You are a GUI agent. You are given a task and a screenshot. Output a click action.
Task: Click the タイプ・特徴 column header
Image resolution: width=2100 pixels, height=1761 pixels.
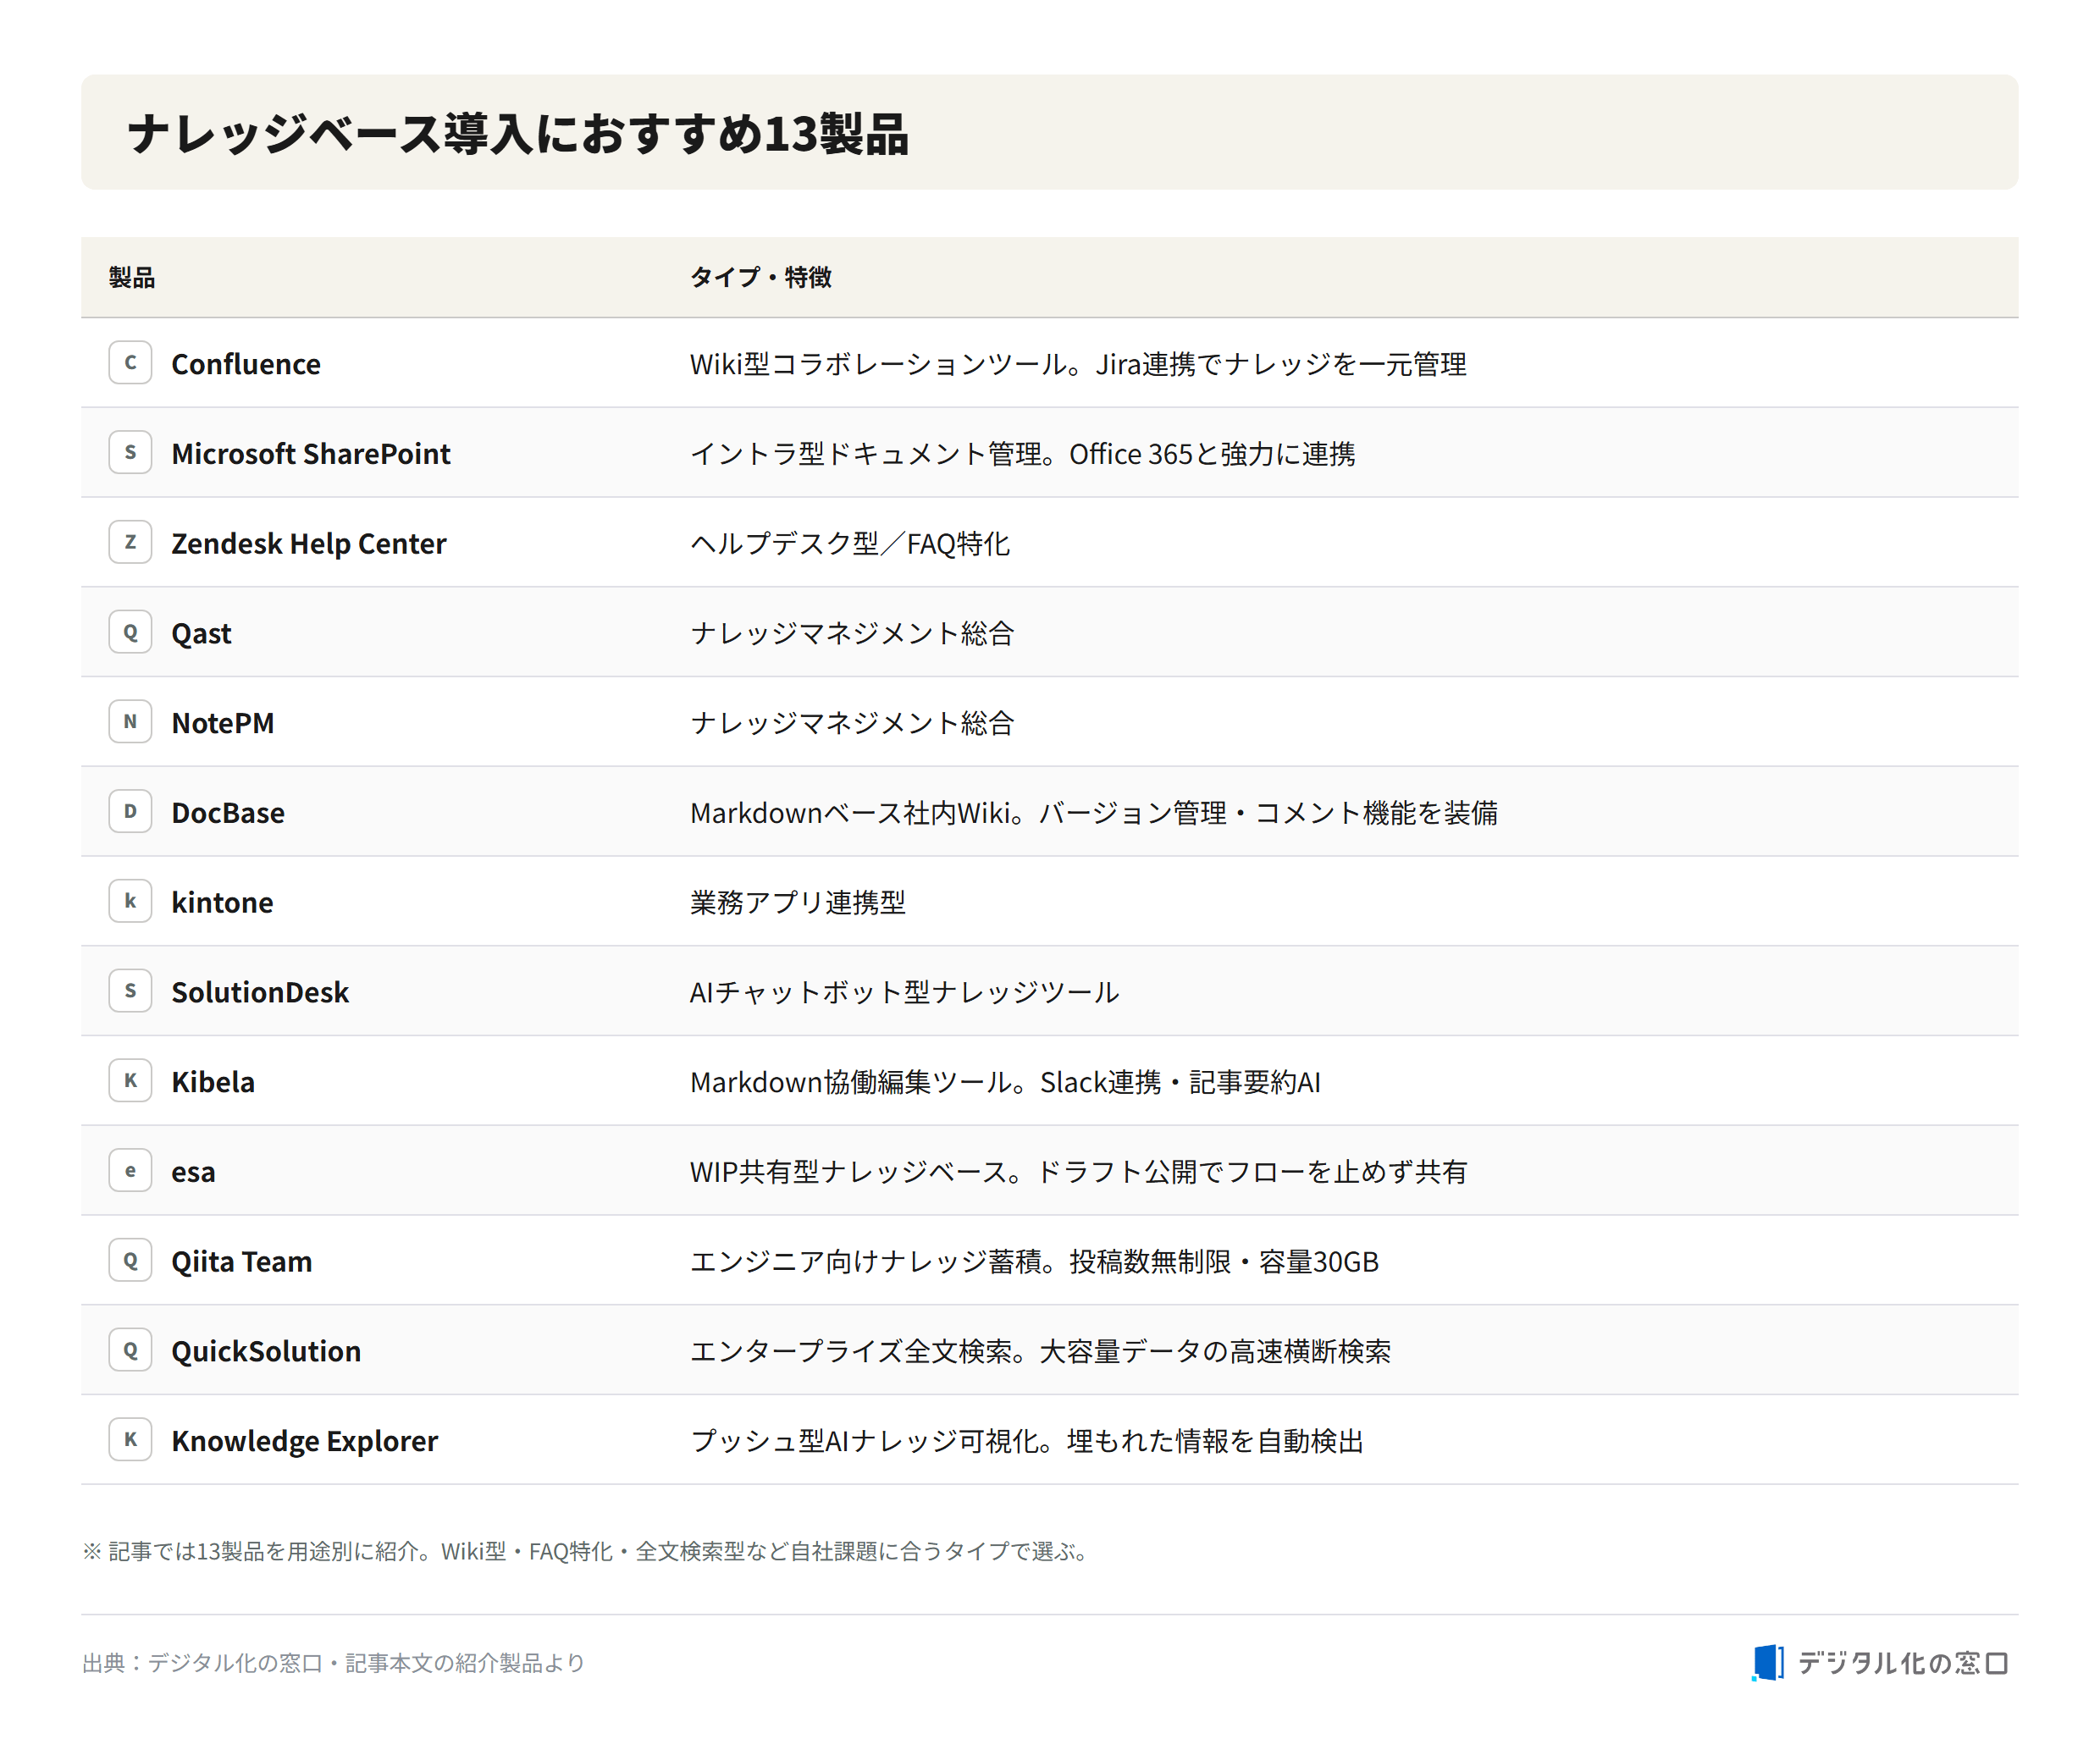tap(761, 277)
